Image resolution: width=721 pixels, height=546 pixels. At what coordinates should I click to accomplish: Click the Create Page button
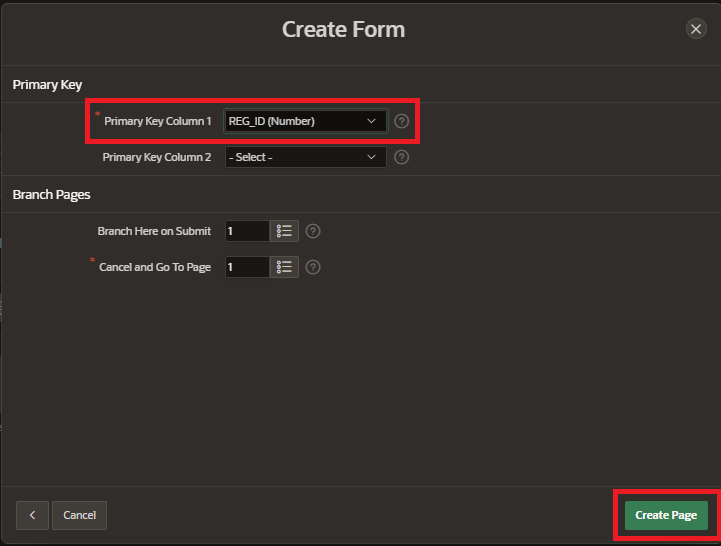666,515
